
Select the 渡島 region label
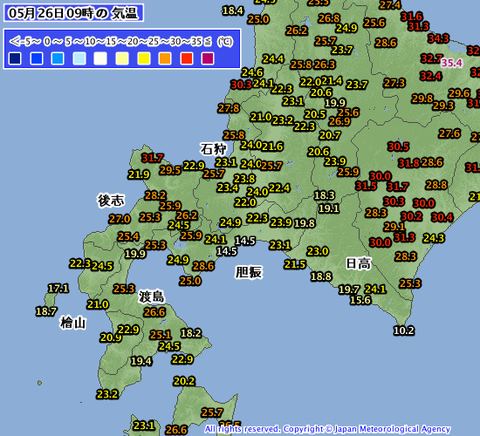152,297
